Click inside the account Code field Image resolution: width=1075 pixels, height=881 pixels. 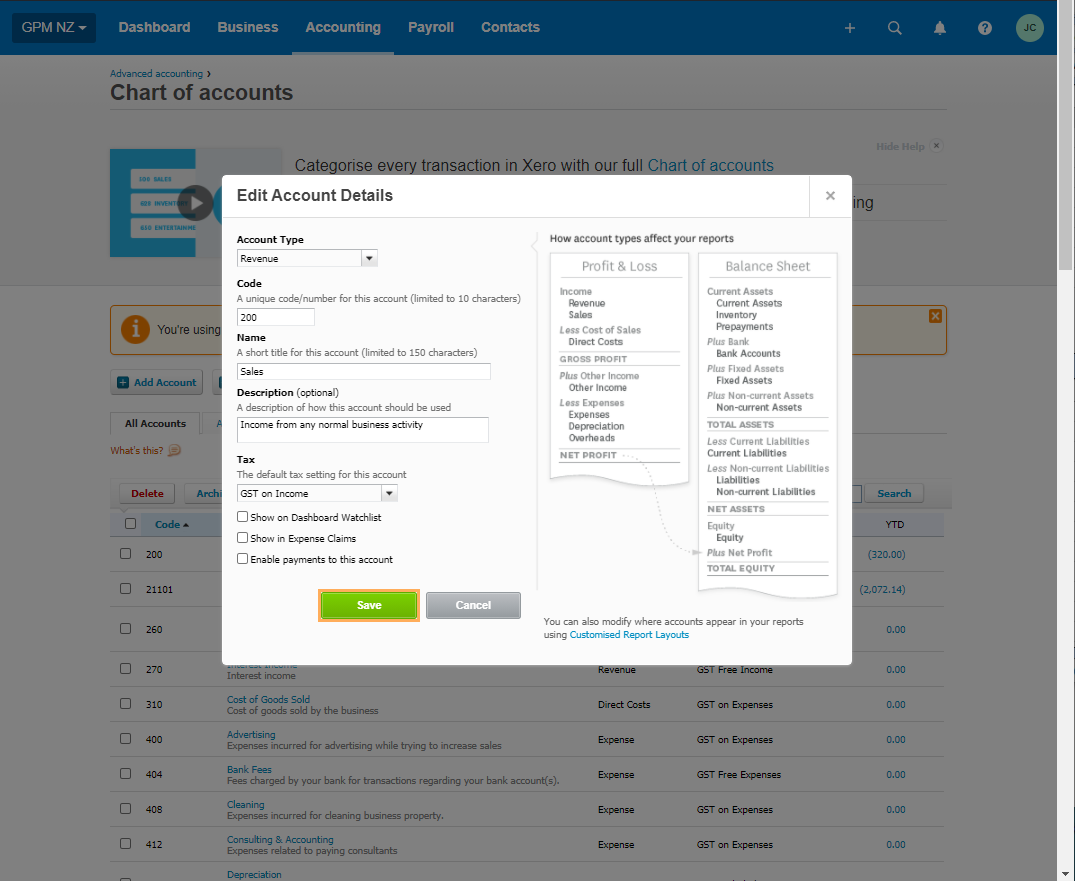pyautogui.click(x=275, y=317)
